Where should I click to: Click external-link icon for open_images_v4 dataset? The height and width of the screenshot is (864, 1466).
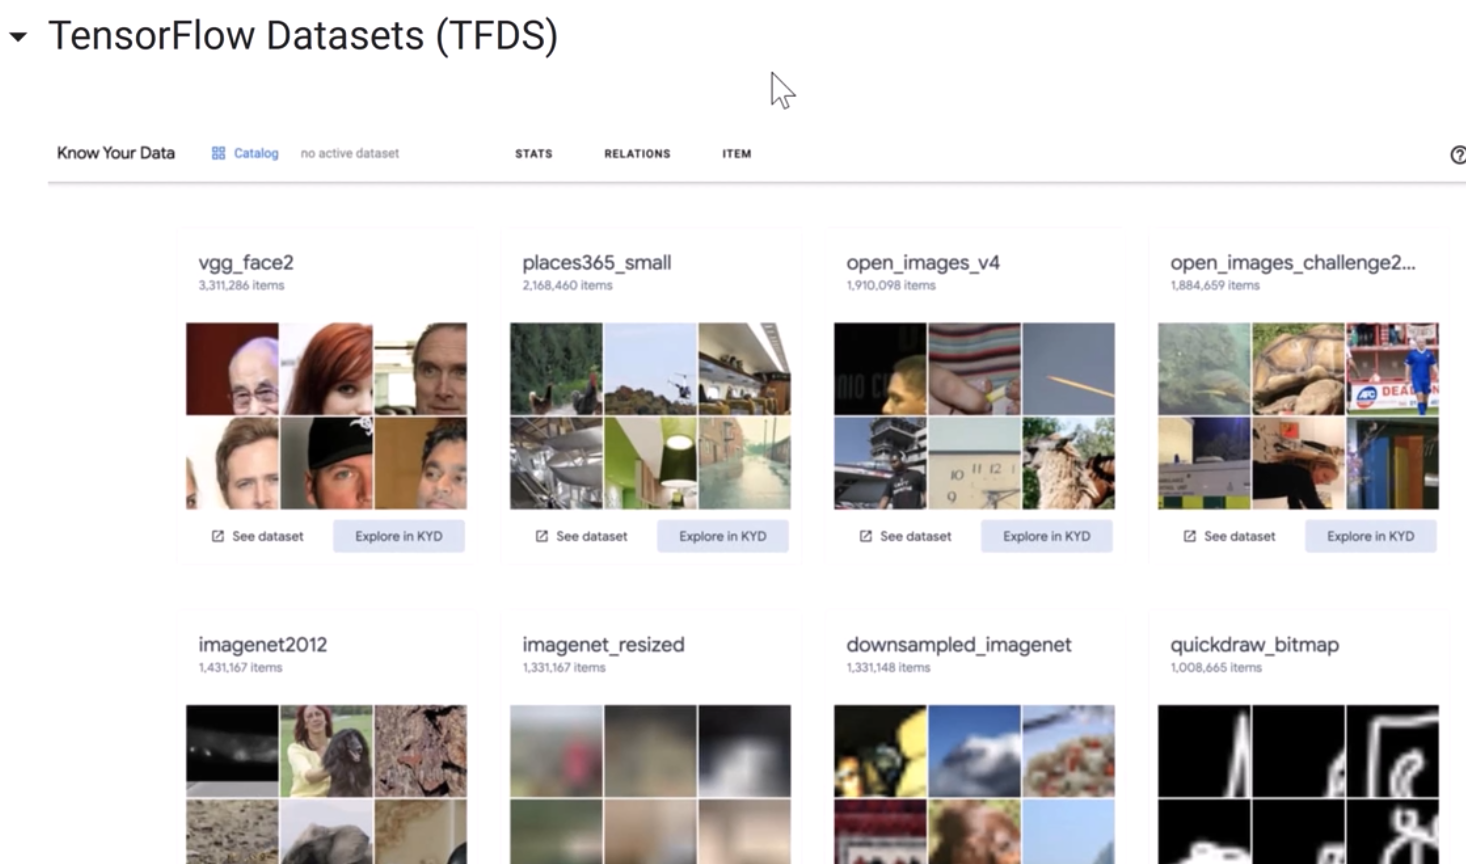tap(866, 536)
